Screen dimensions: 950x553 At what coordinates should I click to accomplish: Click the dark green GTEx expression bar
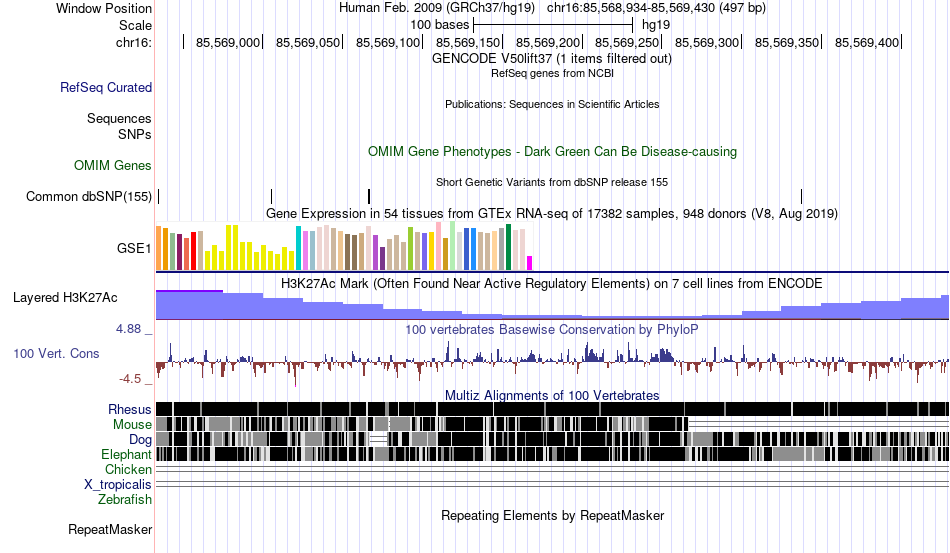508,247
